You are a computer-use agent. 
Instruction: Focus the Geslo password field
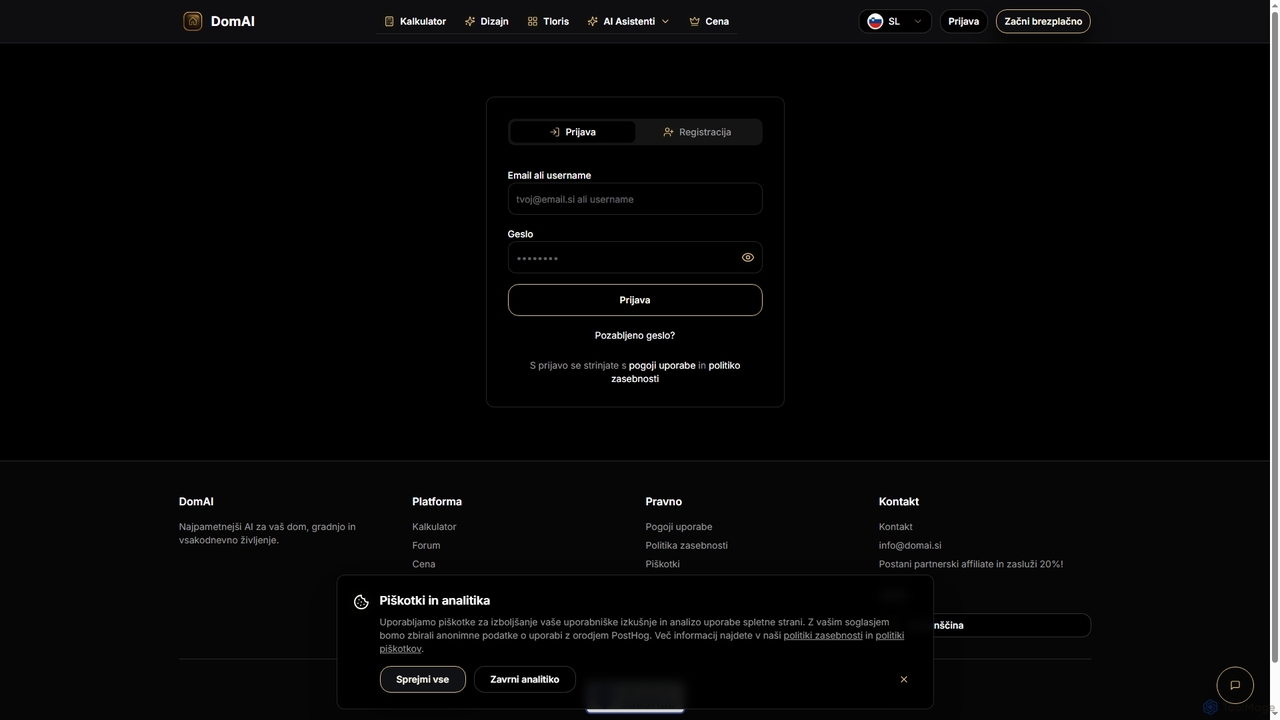(635, 258)
